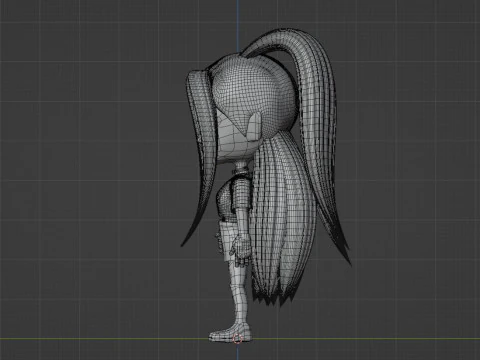Click the 3D cursor at the character's foot
The image size is (480, 360).
coord(237,339)
